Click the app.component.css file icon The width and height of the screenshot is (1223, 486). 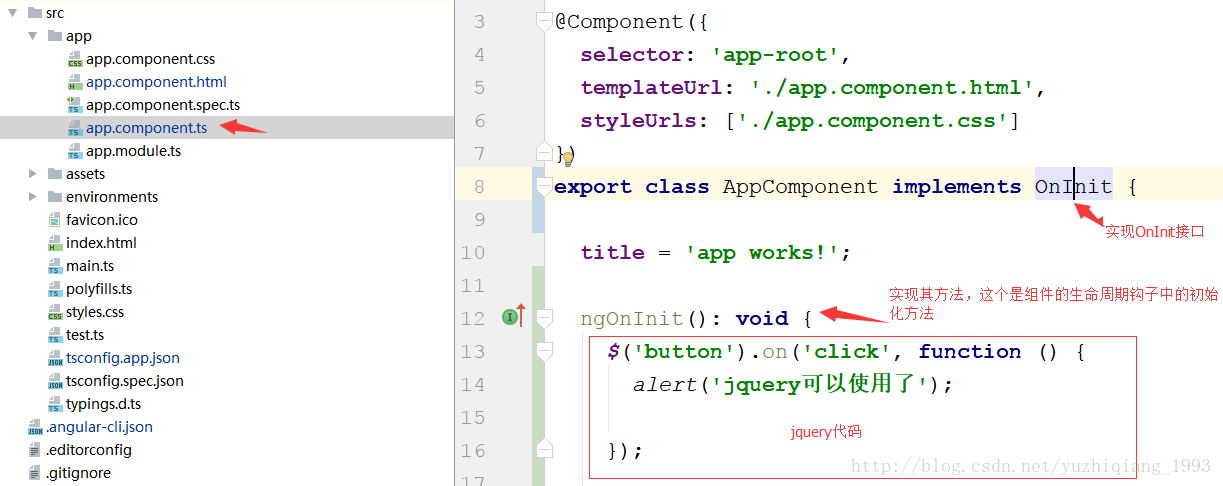[x=75, y=60]
